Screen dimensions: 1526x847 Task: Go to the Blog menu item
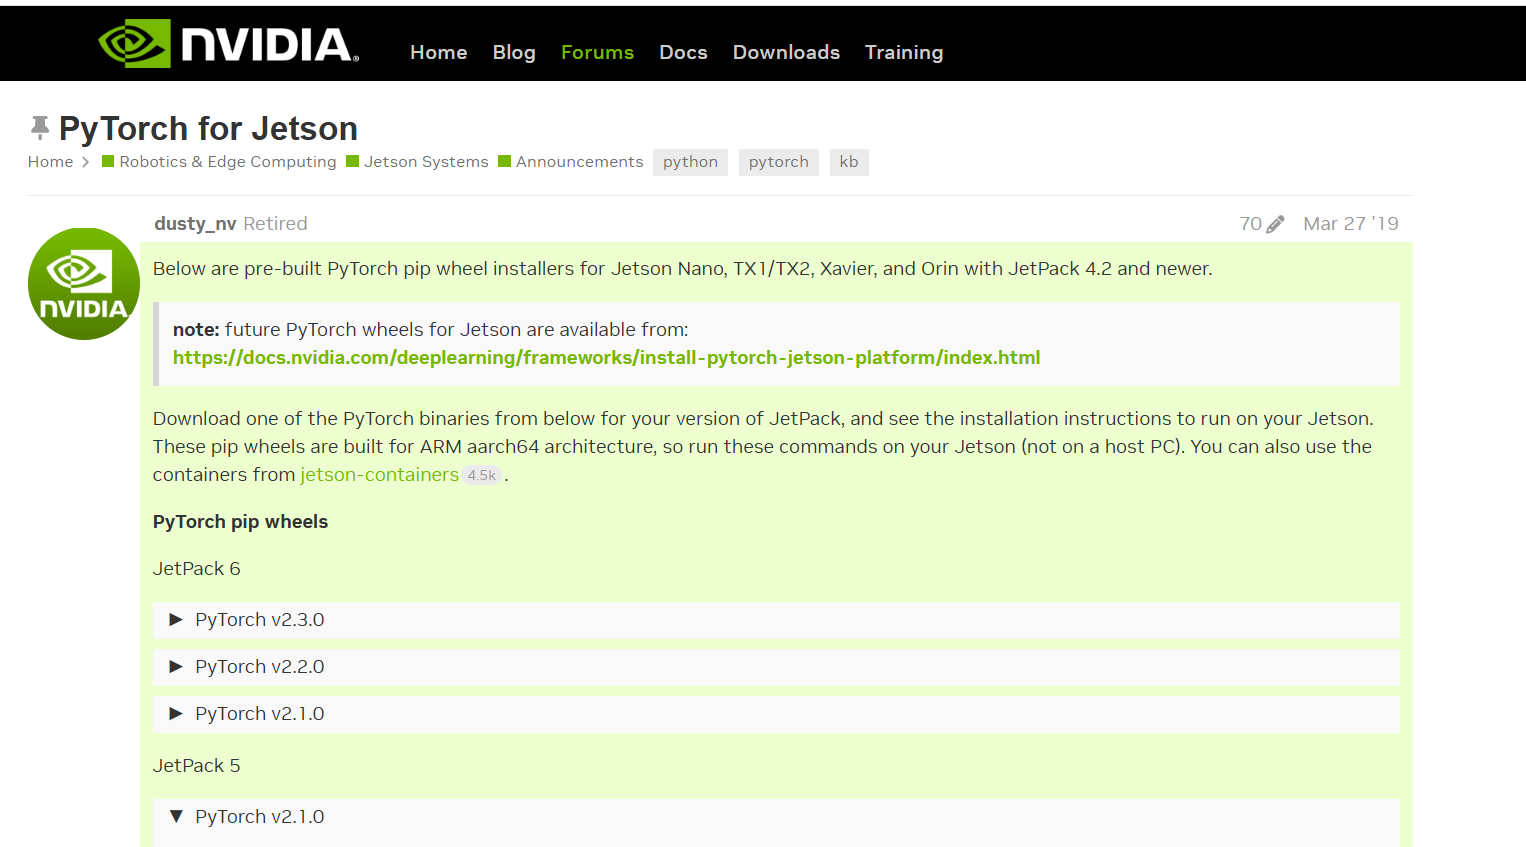[x=514, y=52]
